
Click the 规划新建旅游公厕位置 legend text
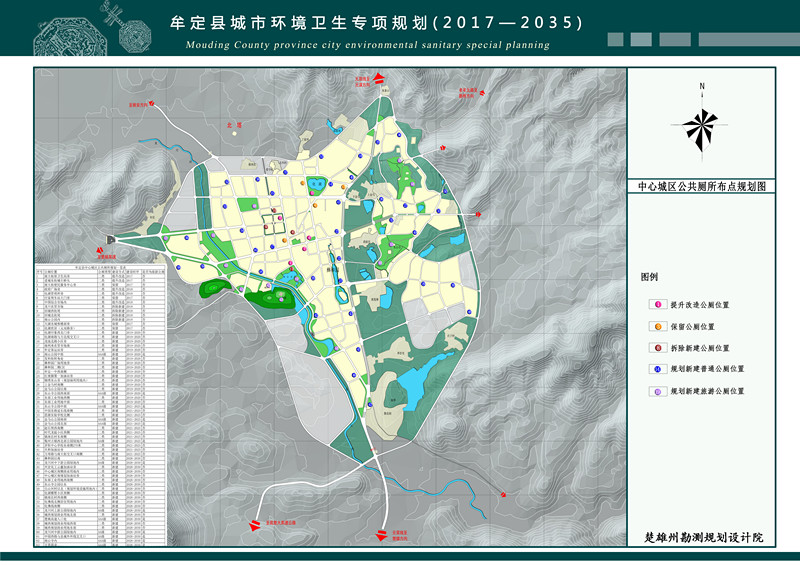[707, 391]
